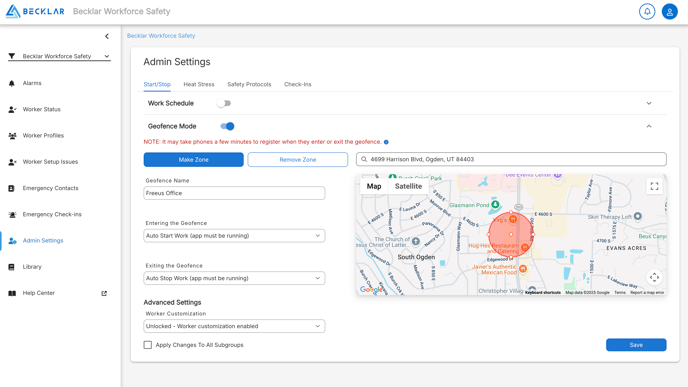
Task: Click the Remove Zone button
Action: (297, 160)
